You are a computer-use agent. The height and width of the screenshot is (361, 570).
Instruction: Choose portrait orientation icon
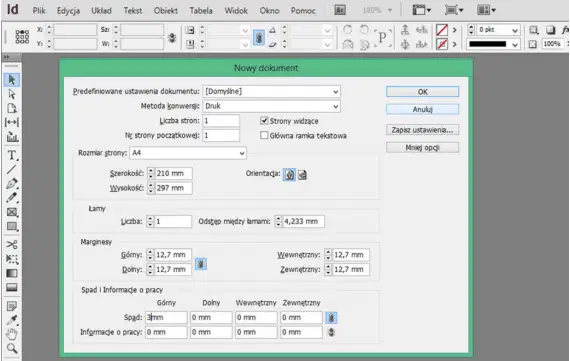point(289,175)
